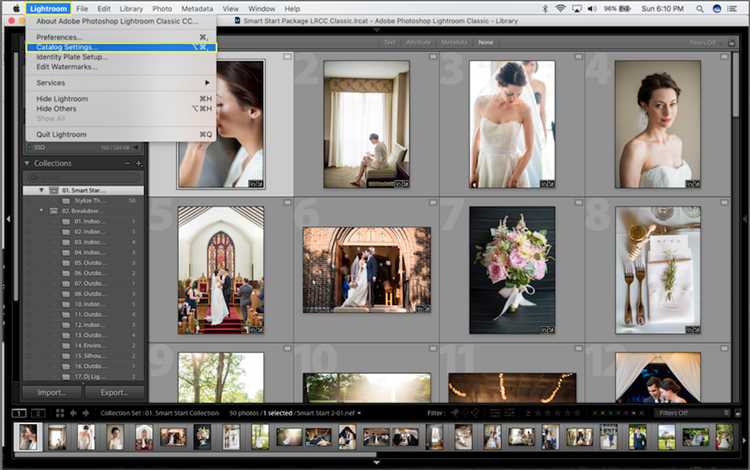
Task: Choose Hide Lightroom menu entry
Action: pyautogui.click(x=121, y=98)
